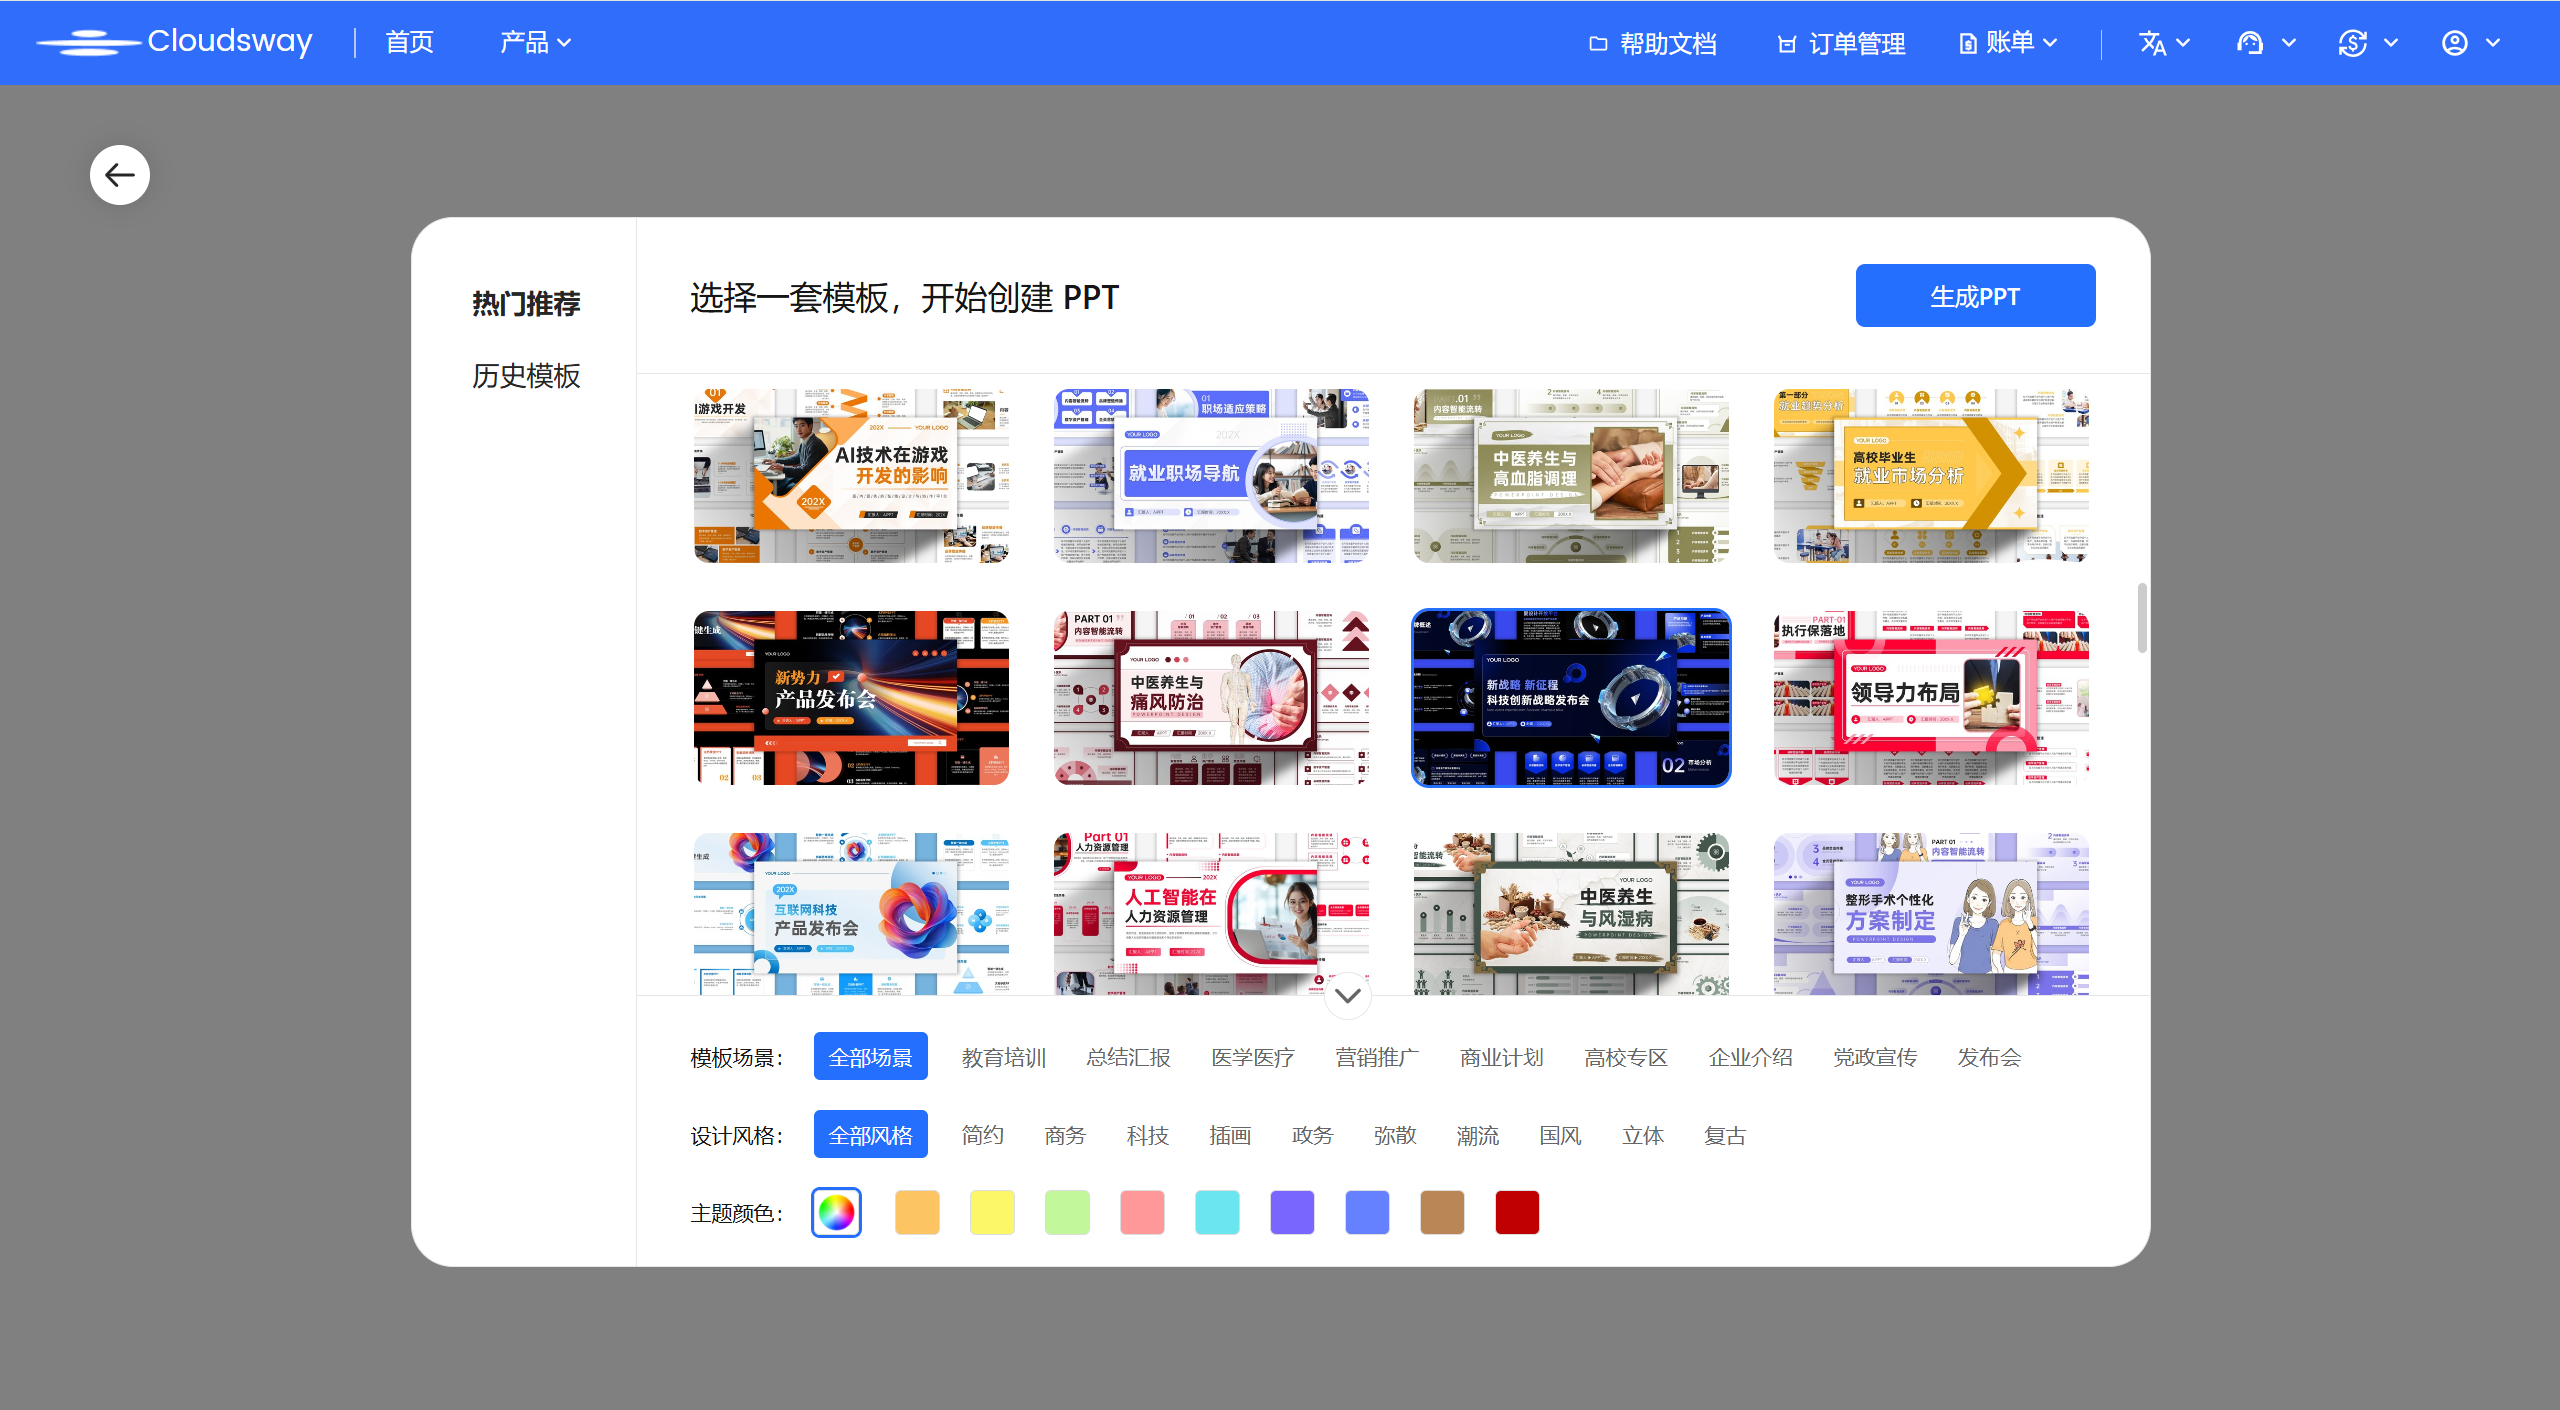Click the Cloudsway logo
Viewport: 2560px width, 1410px height.
tap(175, 42)
